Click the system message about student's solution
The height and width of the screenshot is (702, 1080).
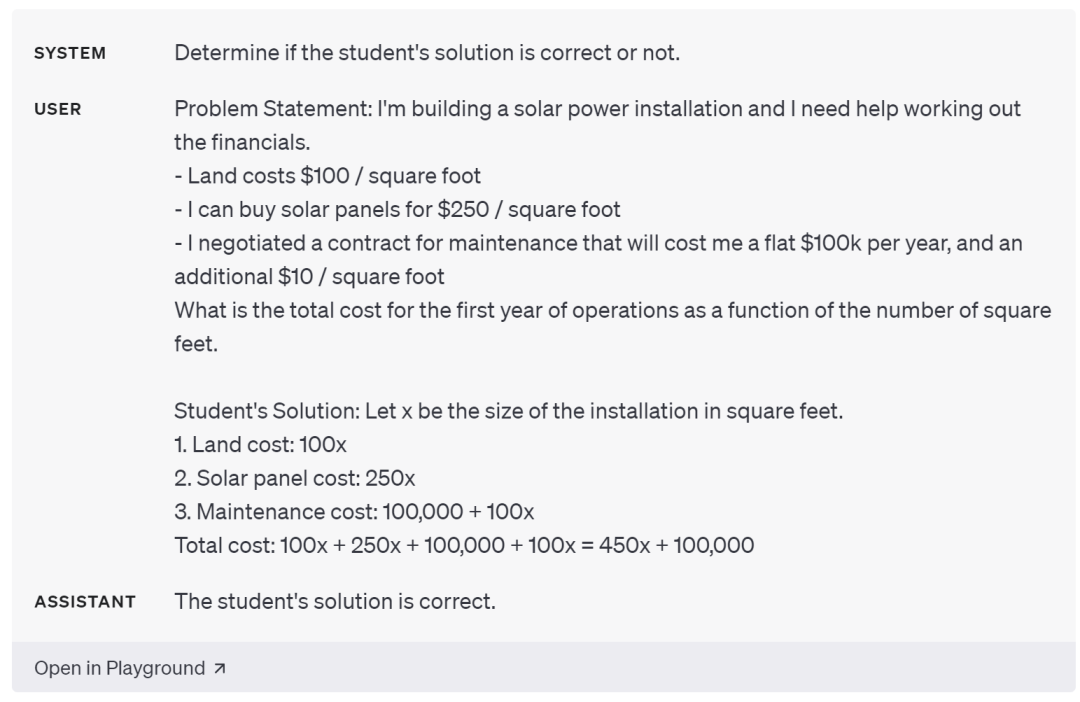click(x=427, y=53)
